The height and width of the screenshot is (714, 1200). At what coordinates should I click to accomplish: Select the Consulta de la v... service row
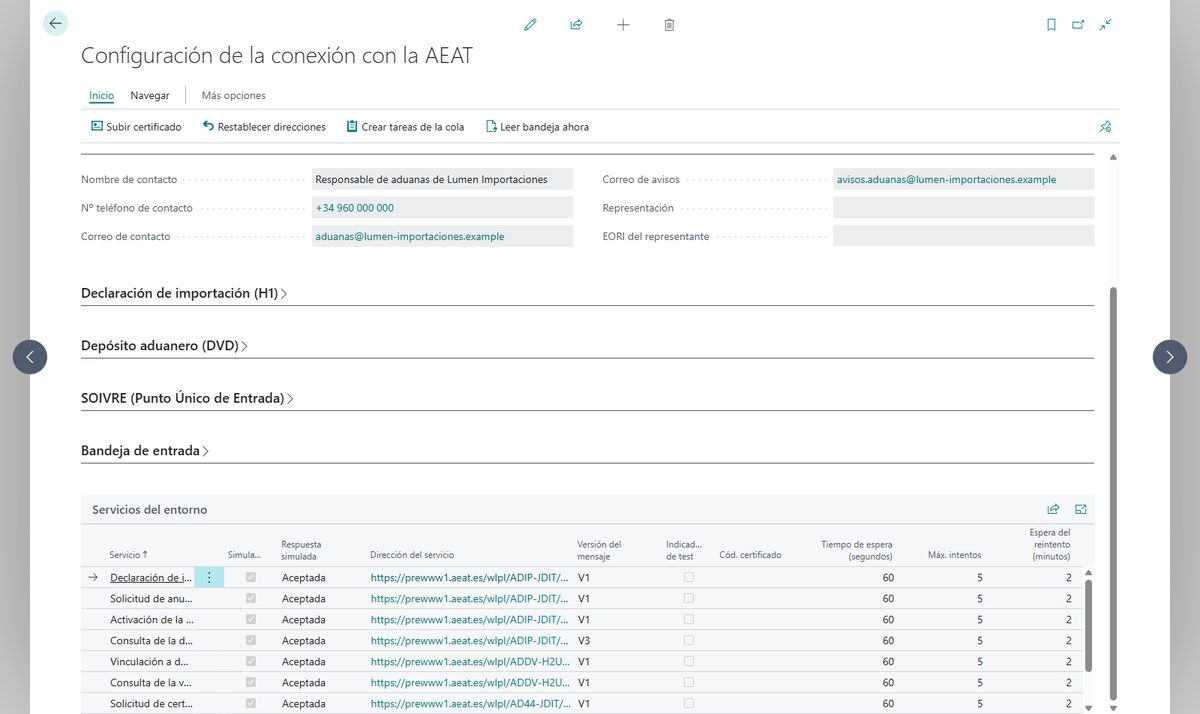pos(580,682)
